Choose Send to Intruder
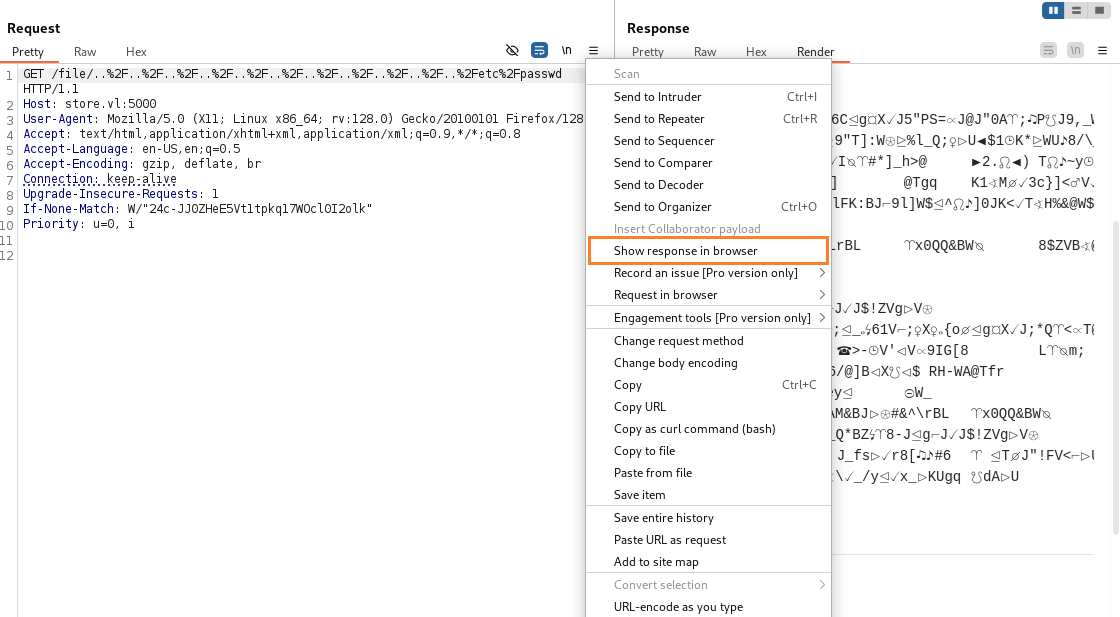The width and height of the screenshot is (1120, 617). tap(708, 96)
